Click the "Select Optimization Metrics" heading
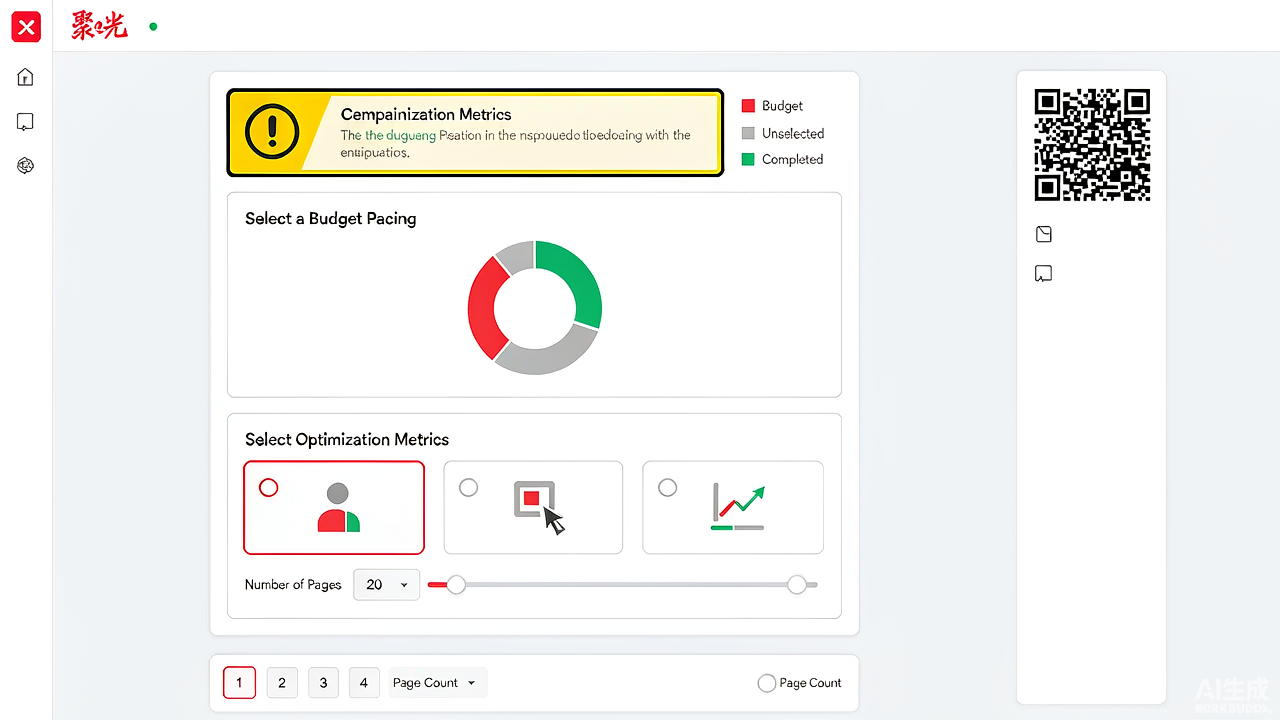The height and width of the screenshot is (720, 1280). click(347, 440)
